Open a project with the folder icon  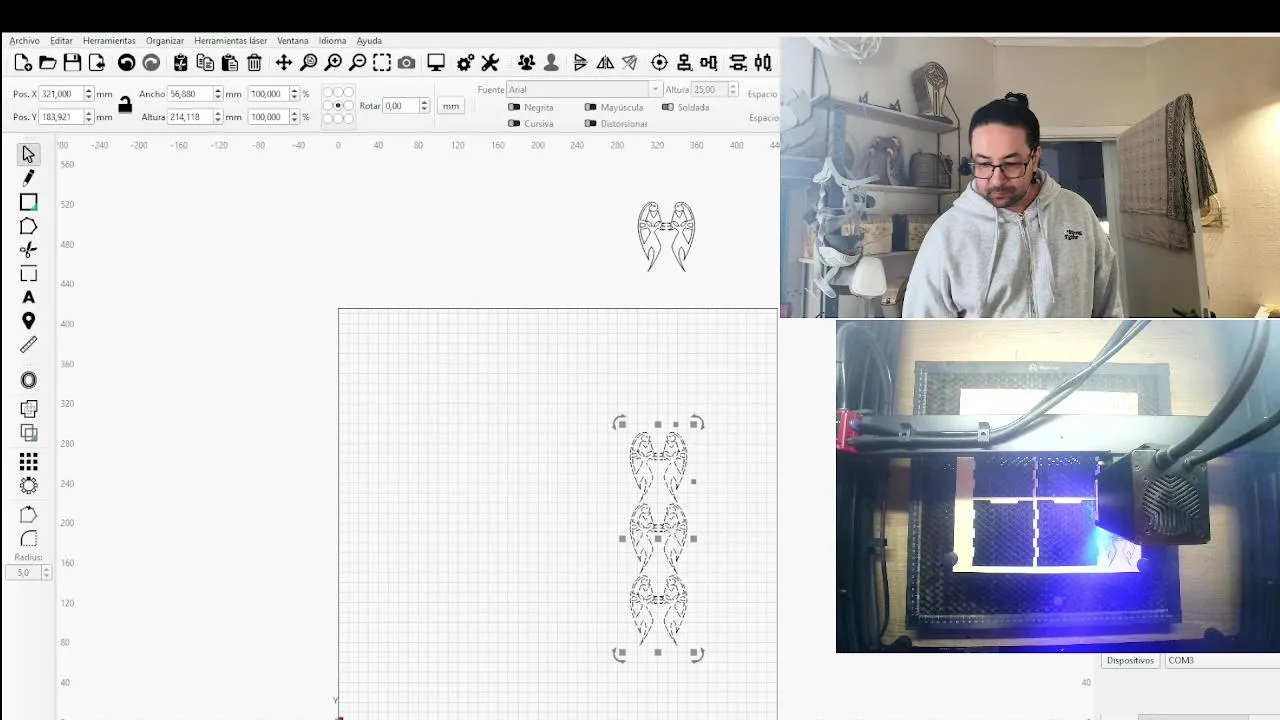[x=48, y=63]
